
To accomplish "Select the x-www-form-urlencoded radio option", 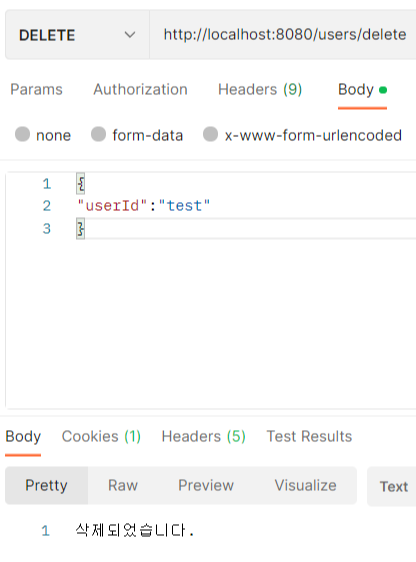I will 210,134.
